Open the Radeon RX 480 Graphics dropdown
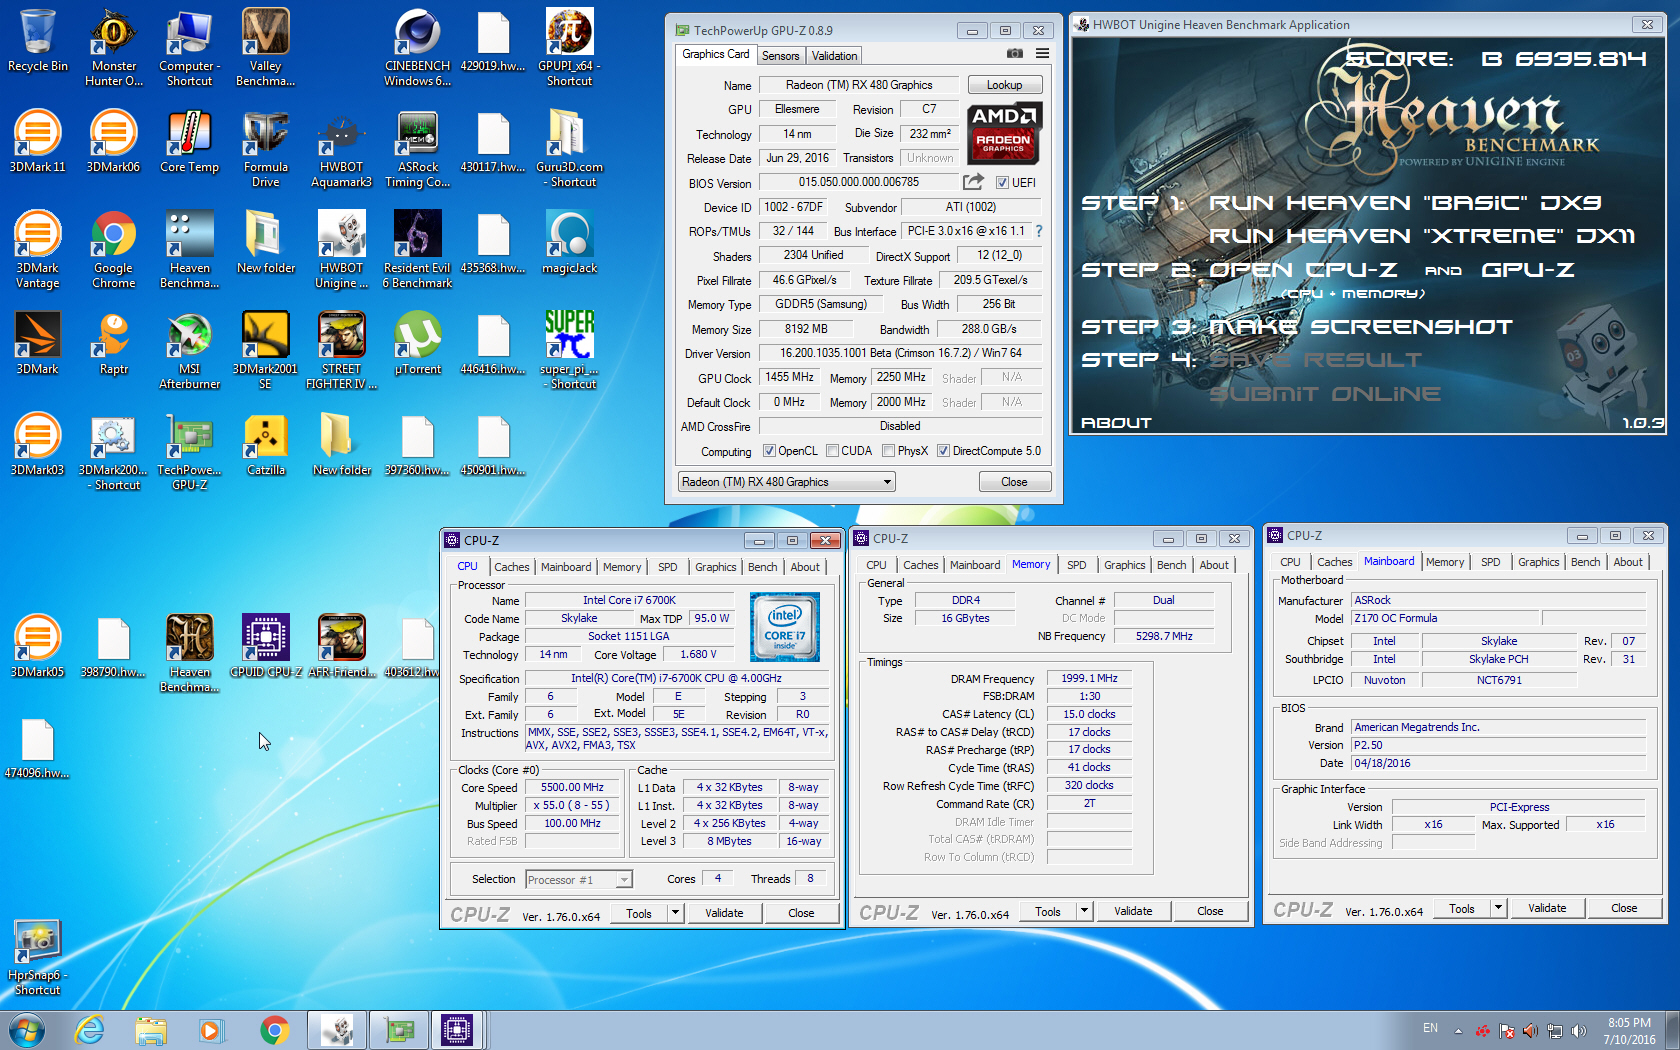The width and height of the screenshot is (1680, 1050). click(x=786, y=482)
